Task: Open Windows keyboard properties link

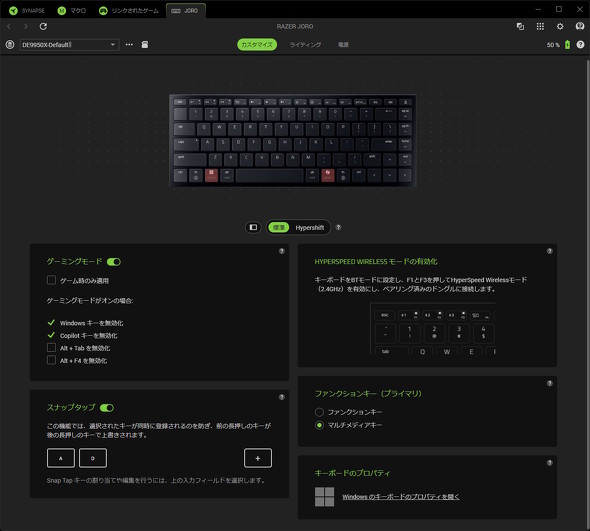Action: pos(400,497)
